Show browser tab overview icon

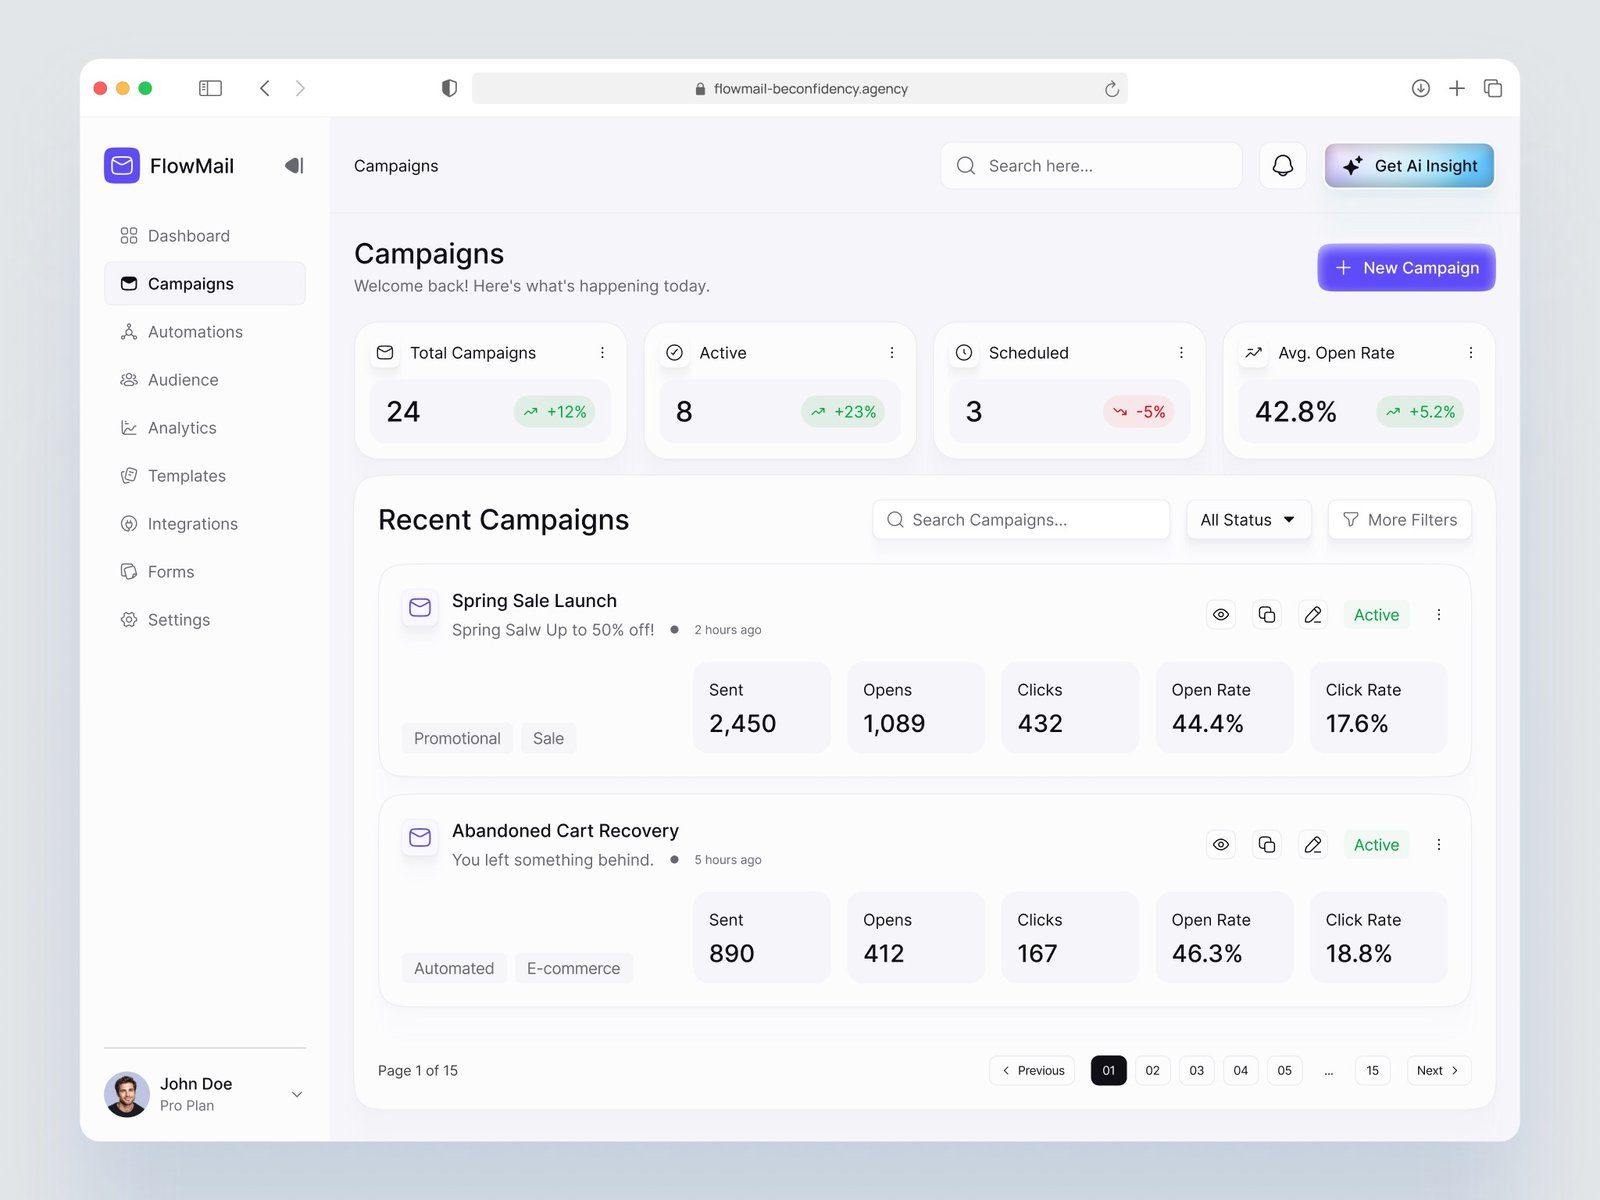point(1493,88)
